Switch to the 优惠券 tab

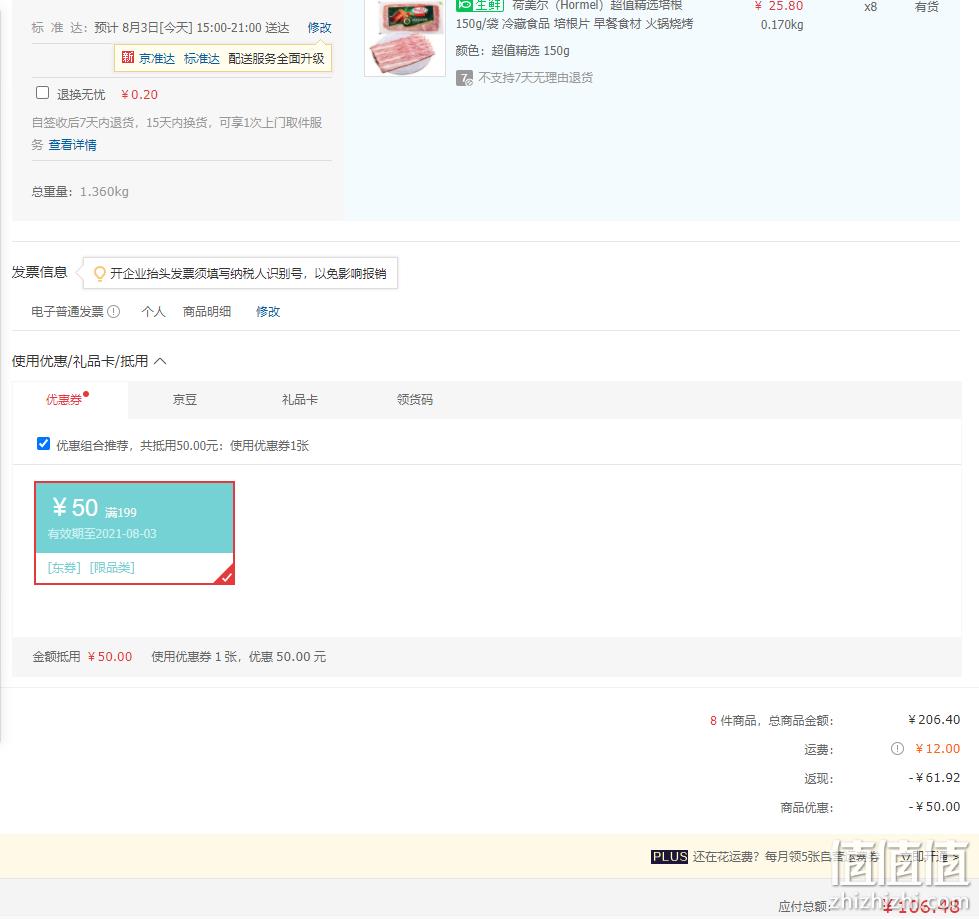pos(64,400)
